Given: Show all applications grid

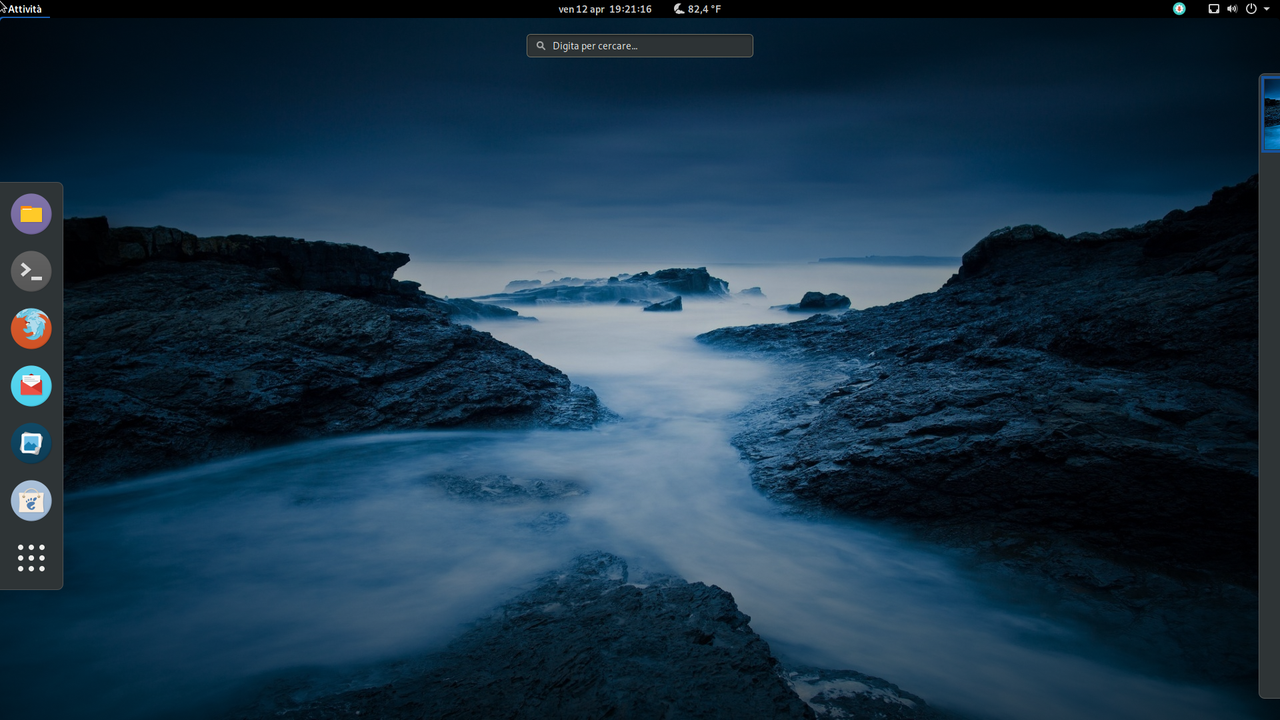Looking at the screenshot, I should [31, 558].
